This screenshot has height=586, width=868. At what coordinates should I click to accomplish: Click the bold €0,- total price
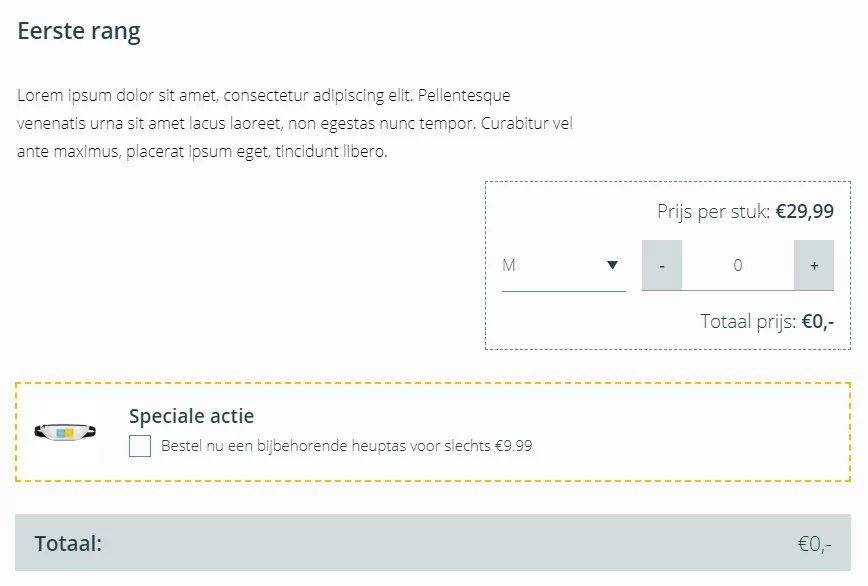click(x=818, y=321)
